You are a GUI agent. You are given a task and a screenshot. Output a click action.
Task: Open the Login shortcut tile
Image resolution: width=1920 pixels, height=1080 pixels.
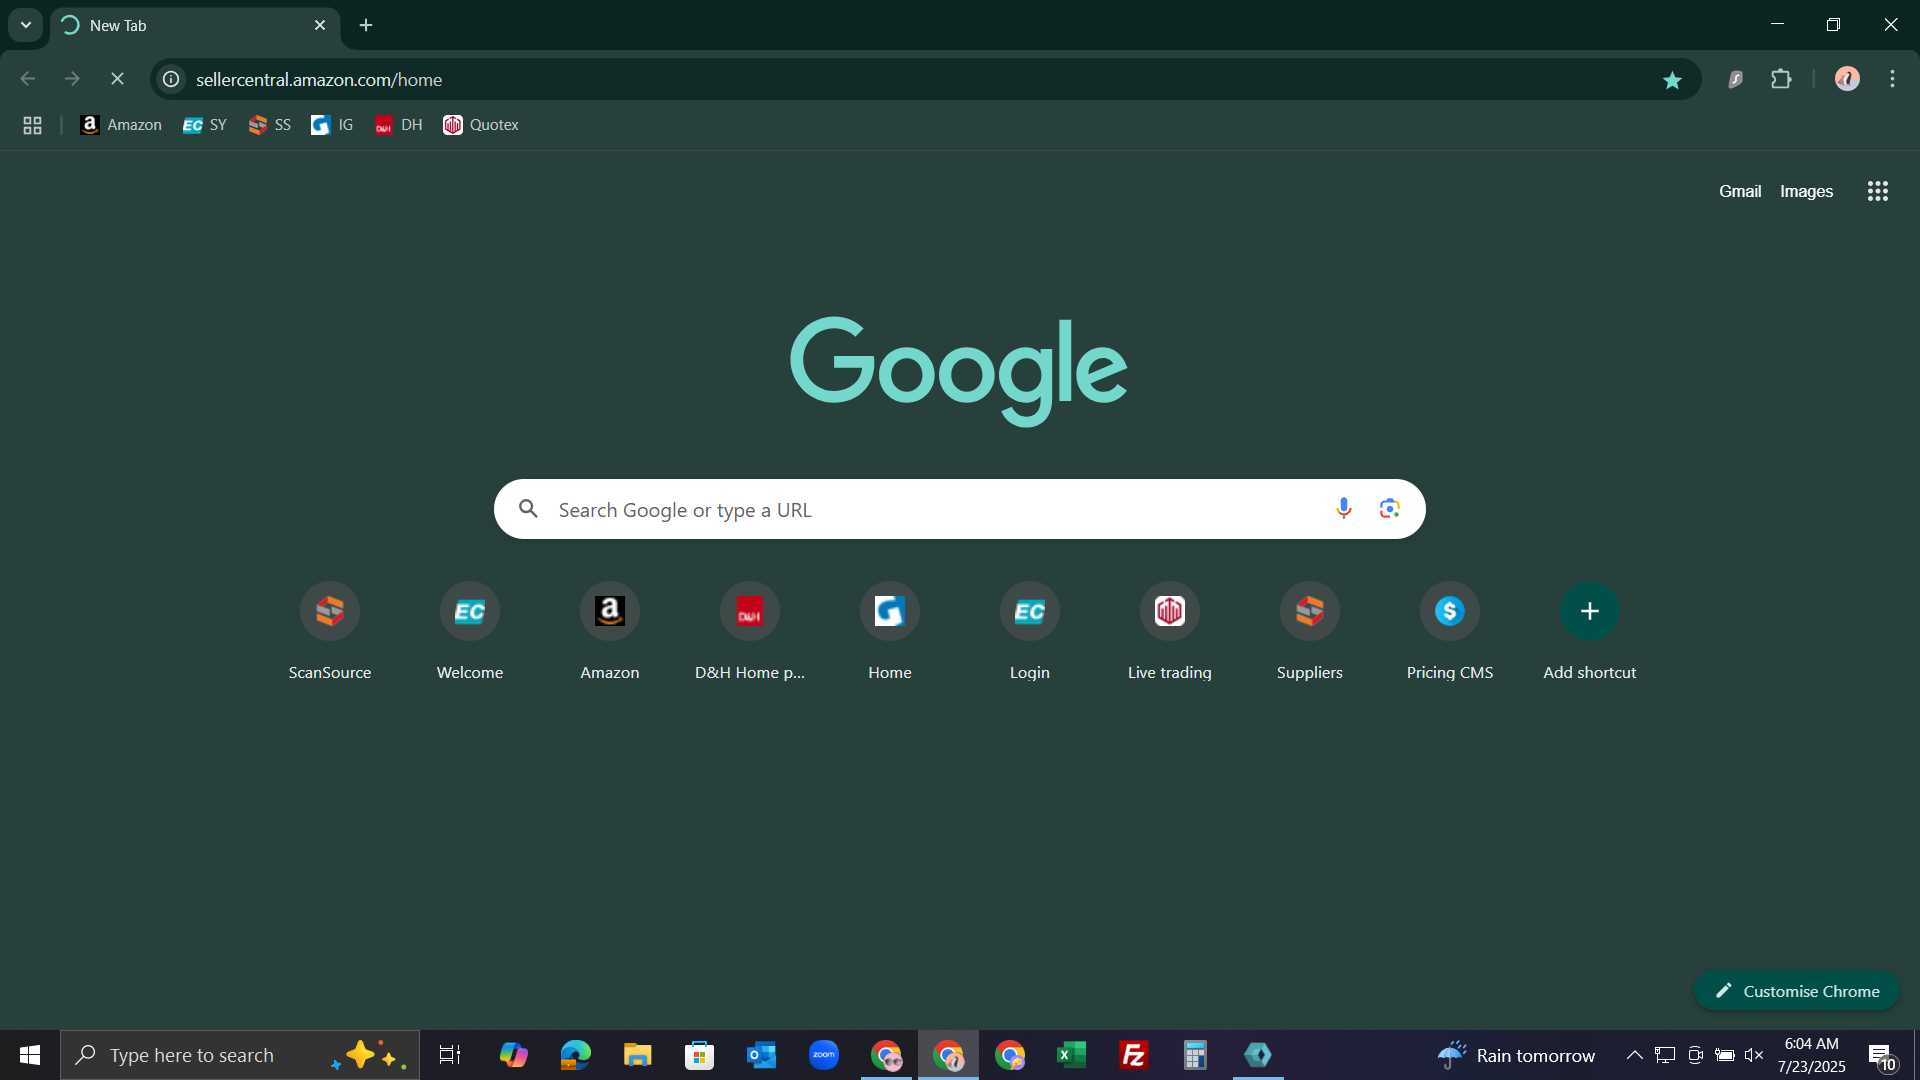point(1030,632)
